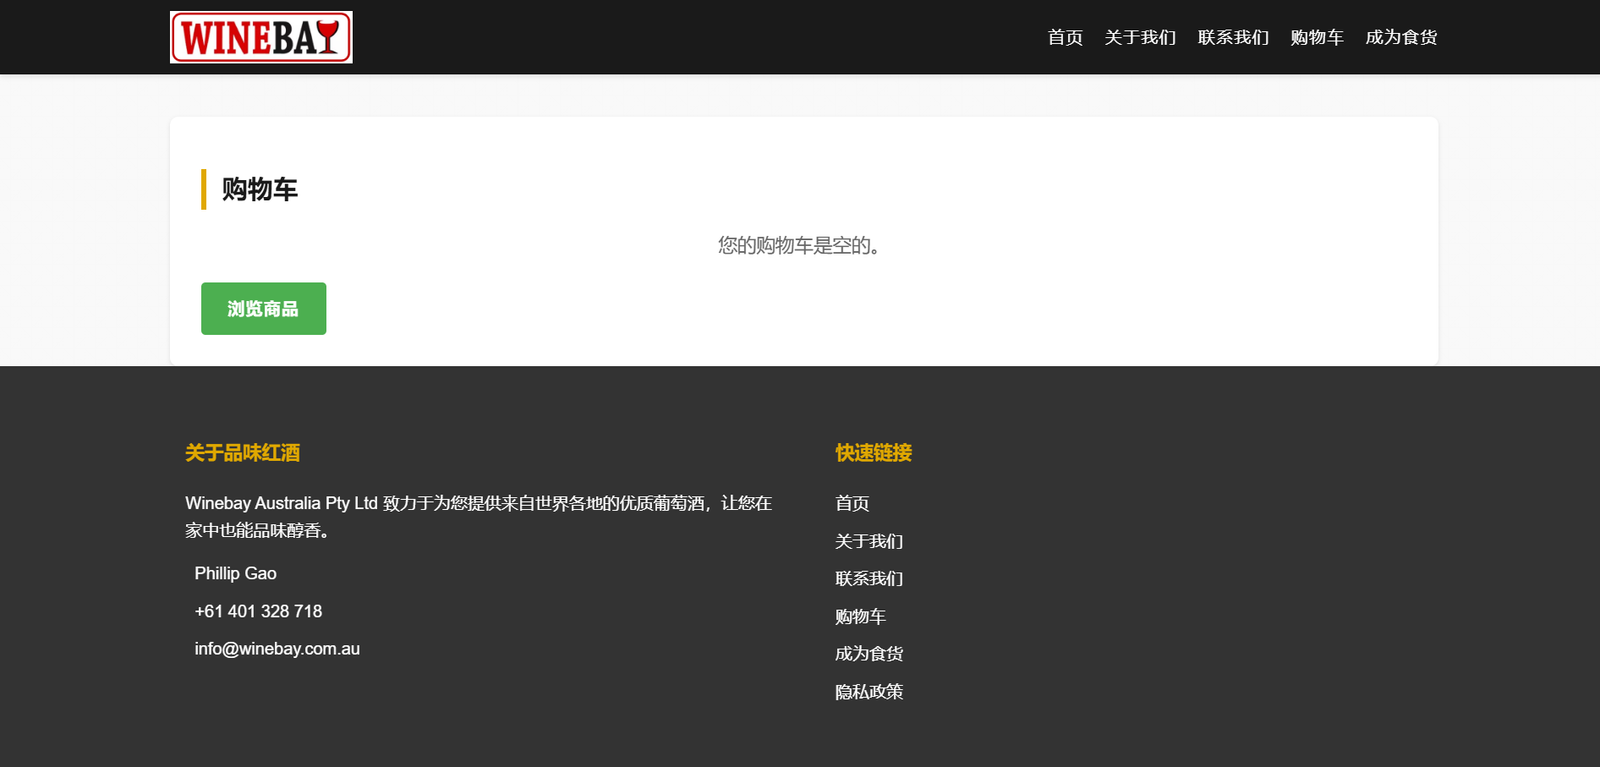Click the Winebay logo in header
Screen dimensions: 1600x767
[x=261, y=37]
